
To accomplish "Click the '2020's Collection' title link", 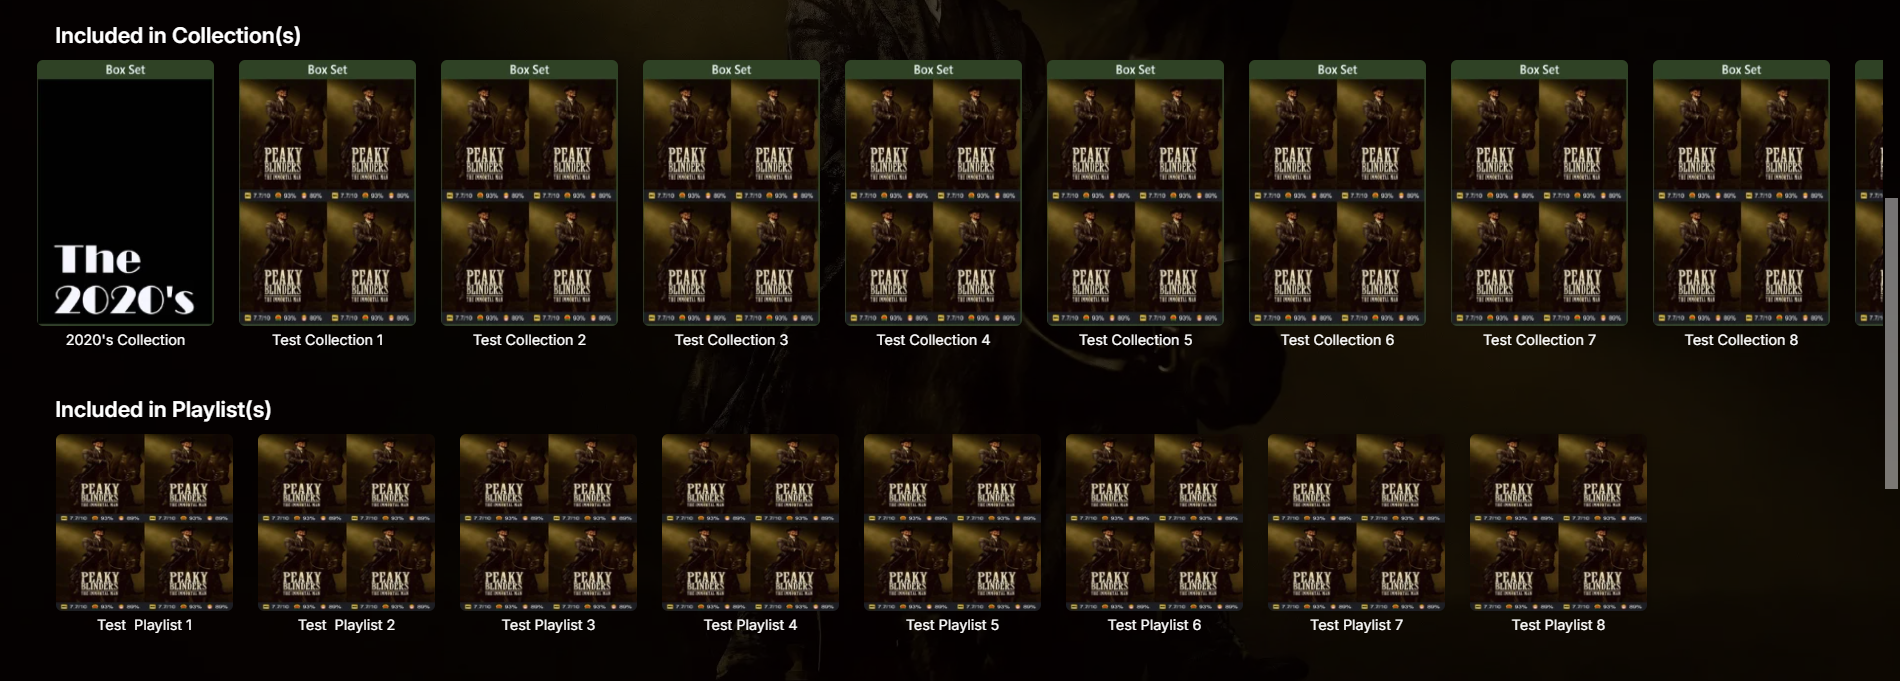I will (125, 340).
